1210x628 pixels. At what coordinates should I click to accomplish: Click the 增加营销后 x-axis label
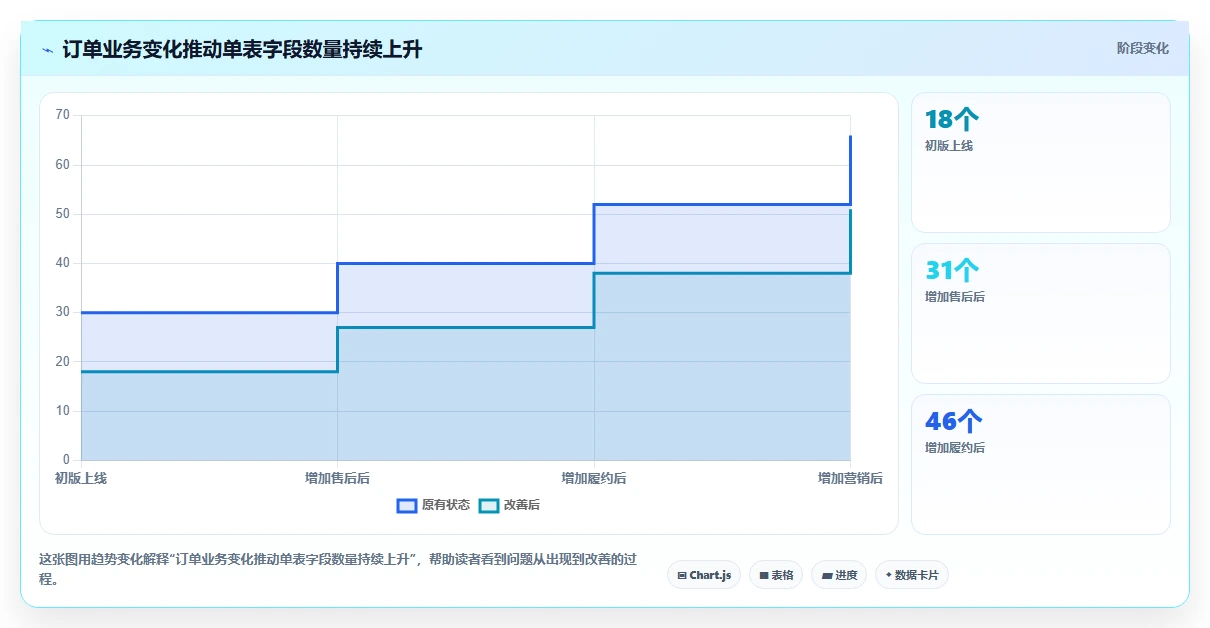point(850,478)
